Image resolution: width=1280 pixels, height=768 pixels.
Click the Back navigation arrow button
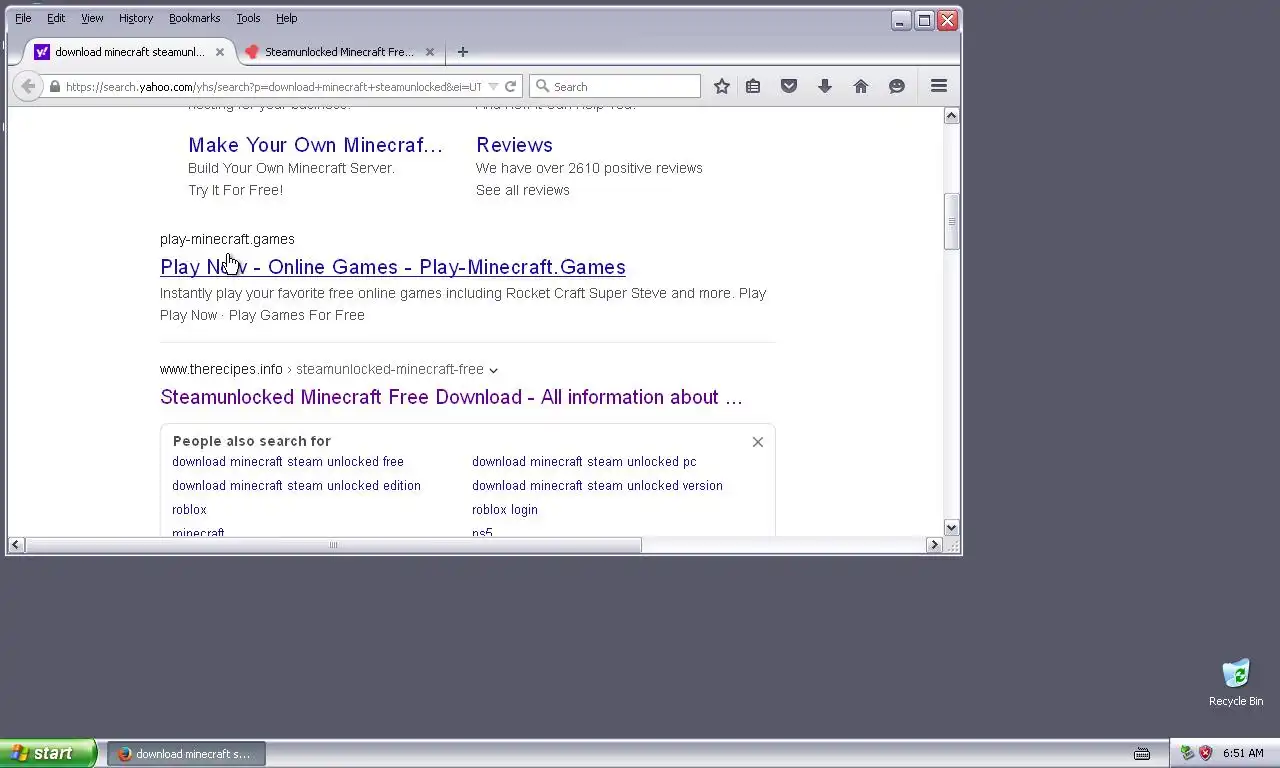[x=28, y=86]
